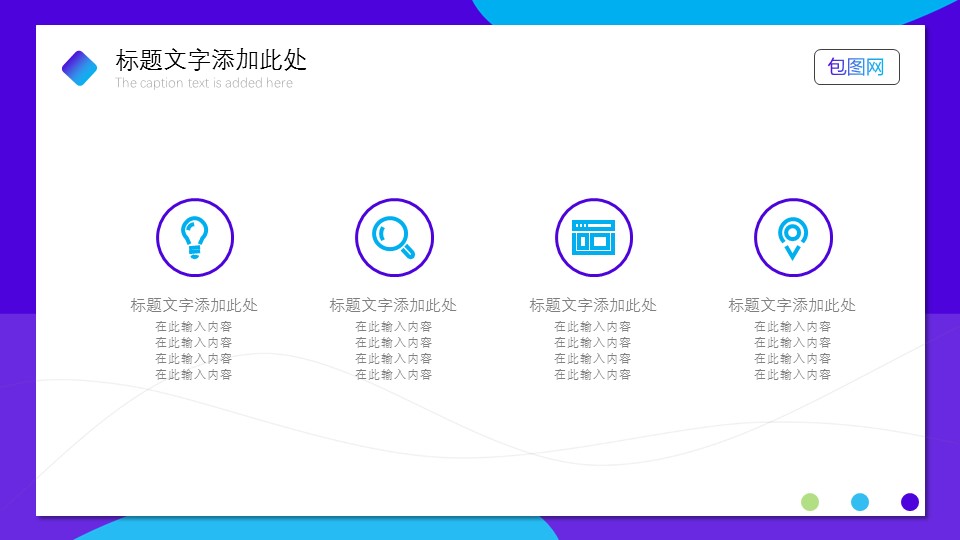
Task: Select the light blue dot
Action: pyautogui.click(x=860, y=502)
